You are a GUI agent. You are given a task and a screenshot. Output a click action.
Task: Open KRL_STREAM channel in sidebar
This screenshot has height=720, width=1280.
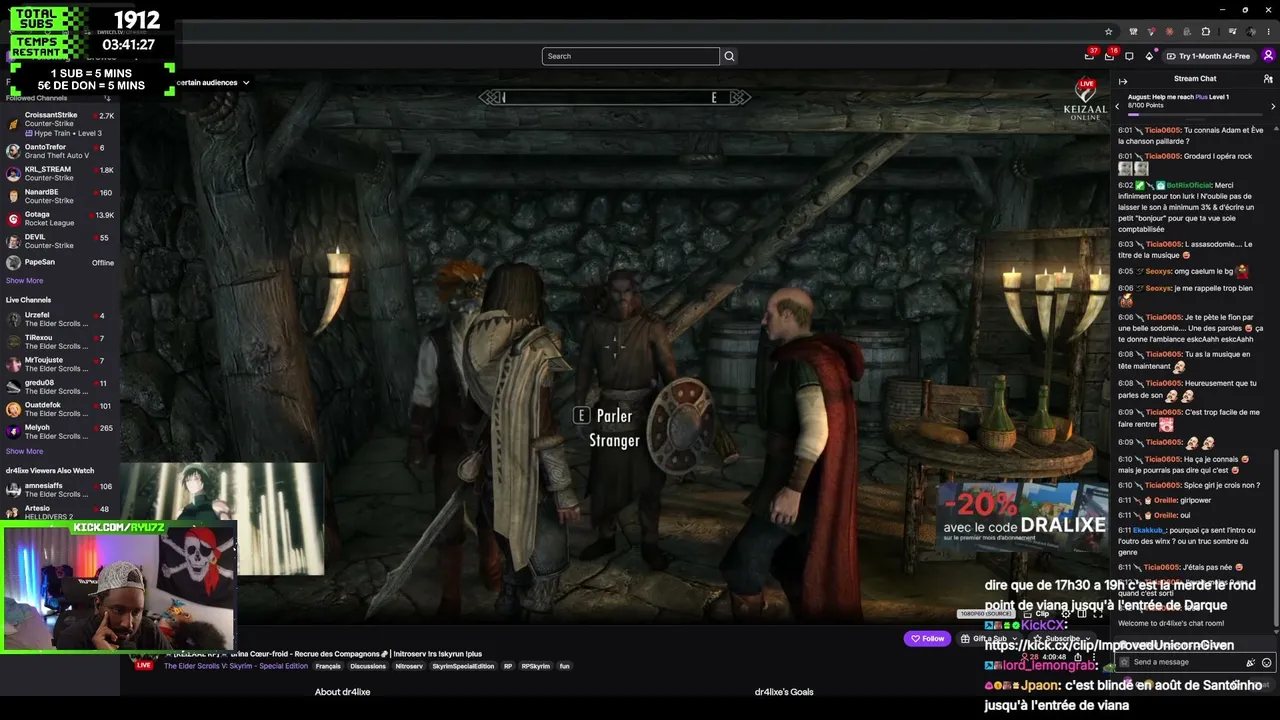pyautogui.click(x=60, y=174)
